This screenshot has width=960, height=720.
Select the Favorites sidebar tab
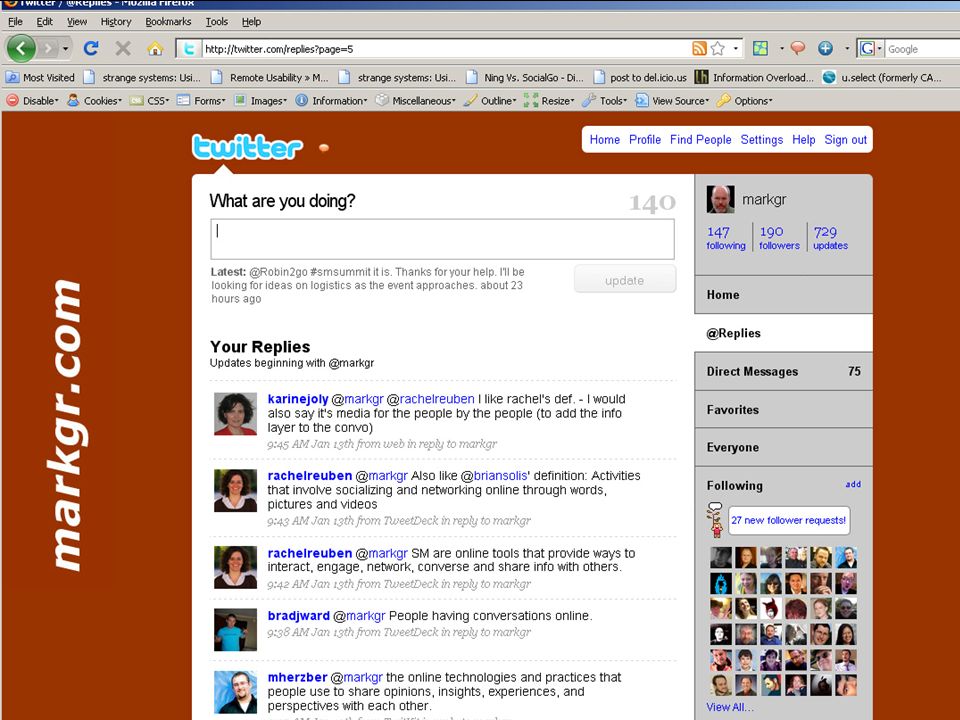[783, 410]
